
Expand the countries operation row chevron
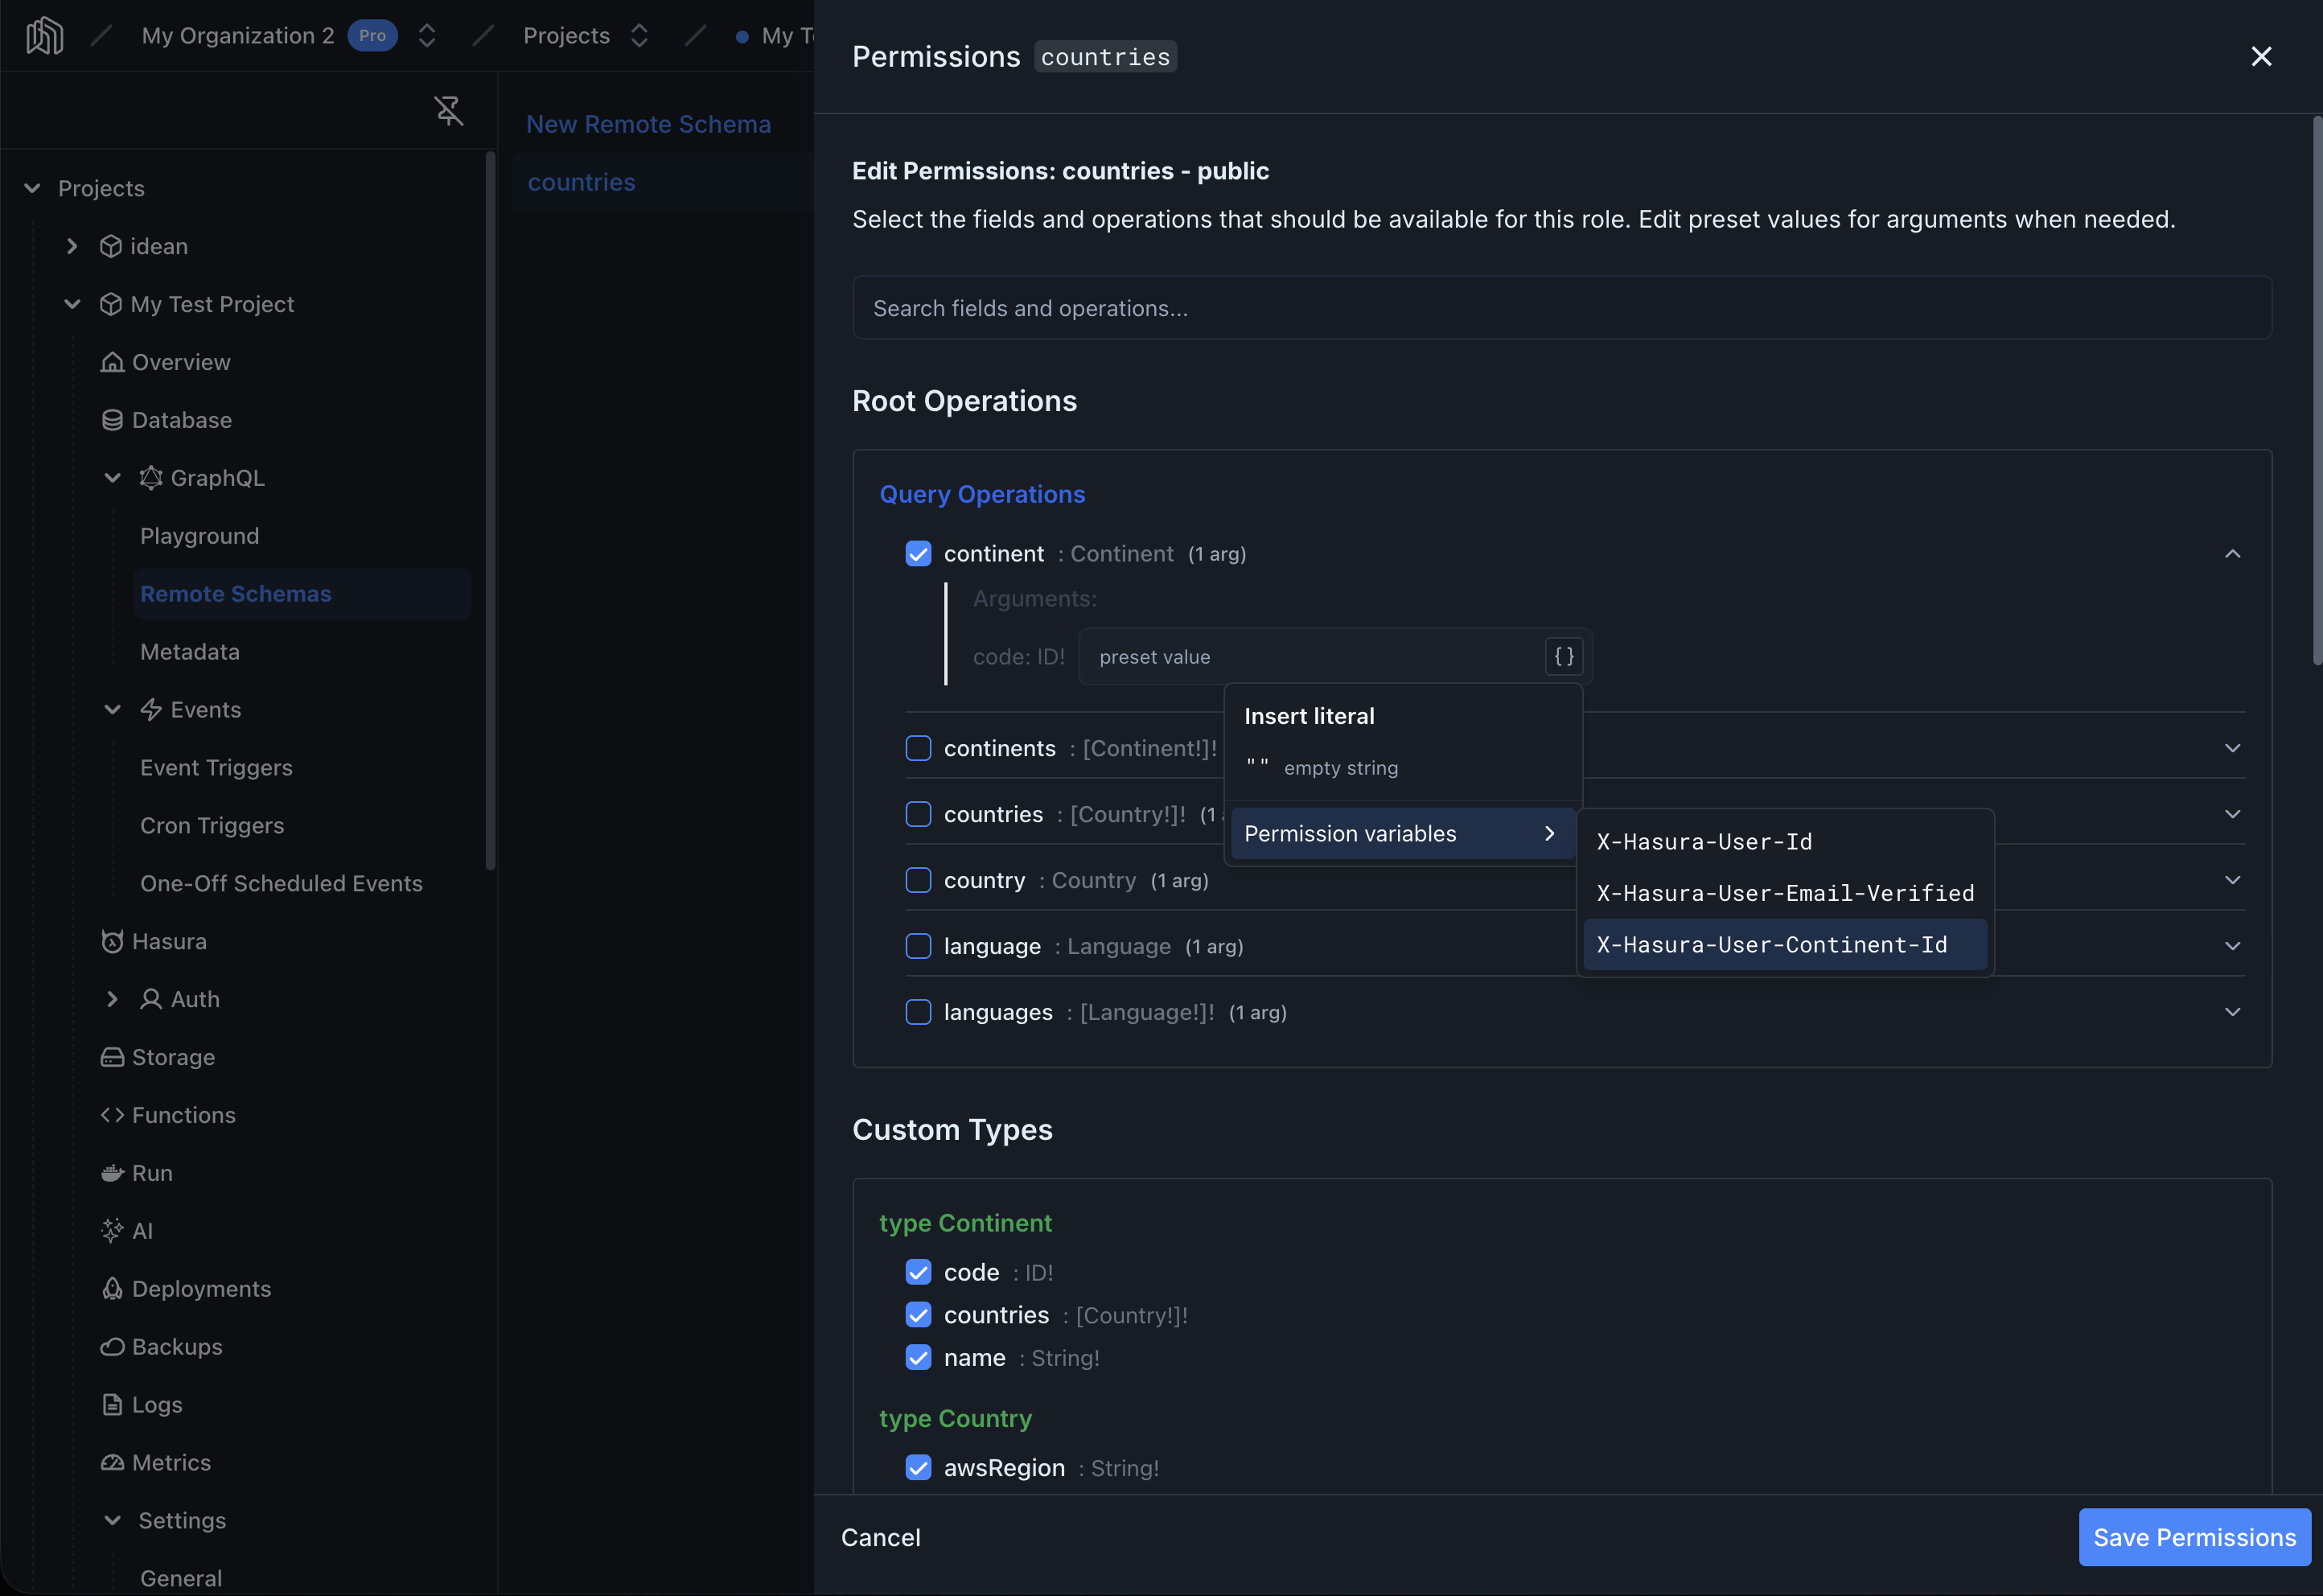[2232, 814]
